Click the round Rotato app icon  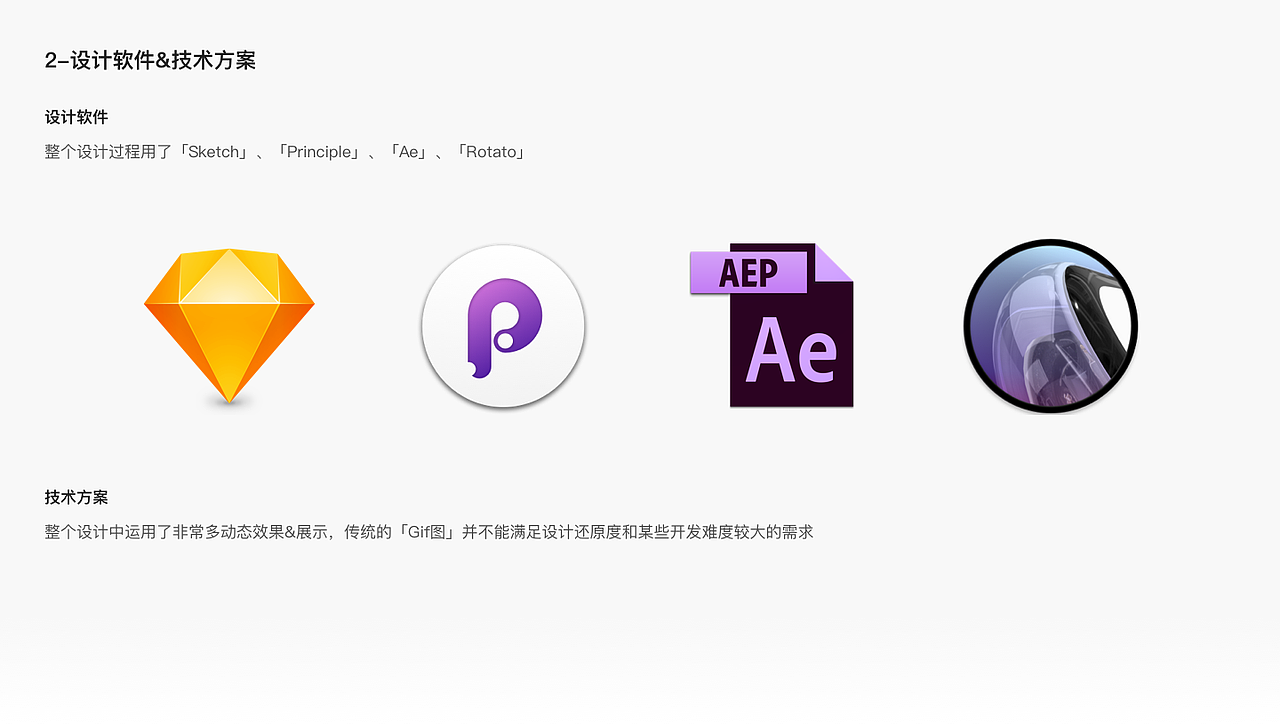point(1051,326)
